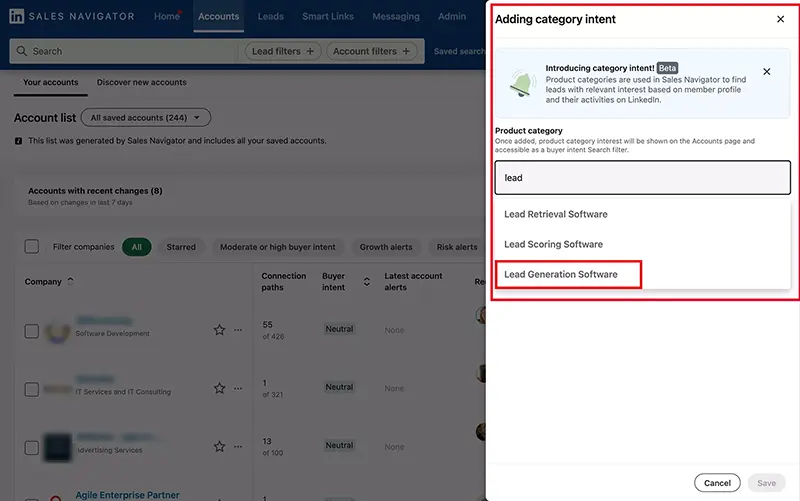Open Agile Enterprise Partner account
800x501 pixels.
[128, 495]
